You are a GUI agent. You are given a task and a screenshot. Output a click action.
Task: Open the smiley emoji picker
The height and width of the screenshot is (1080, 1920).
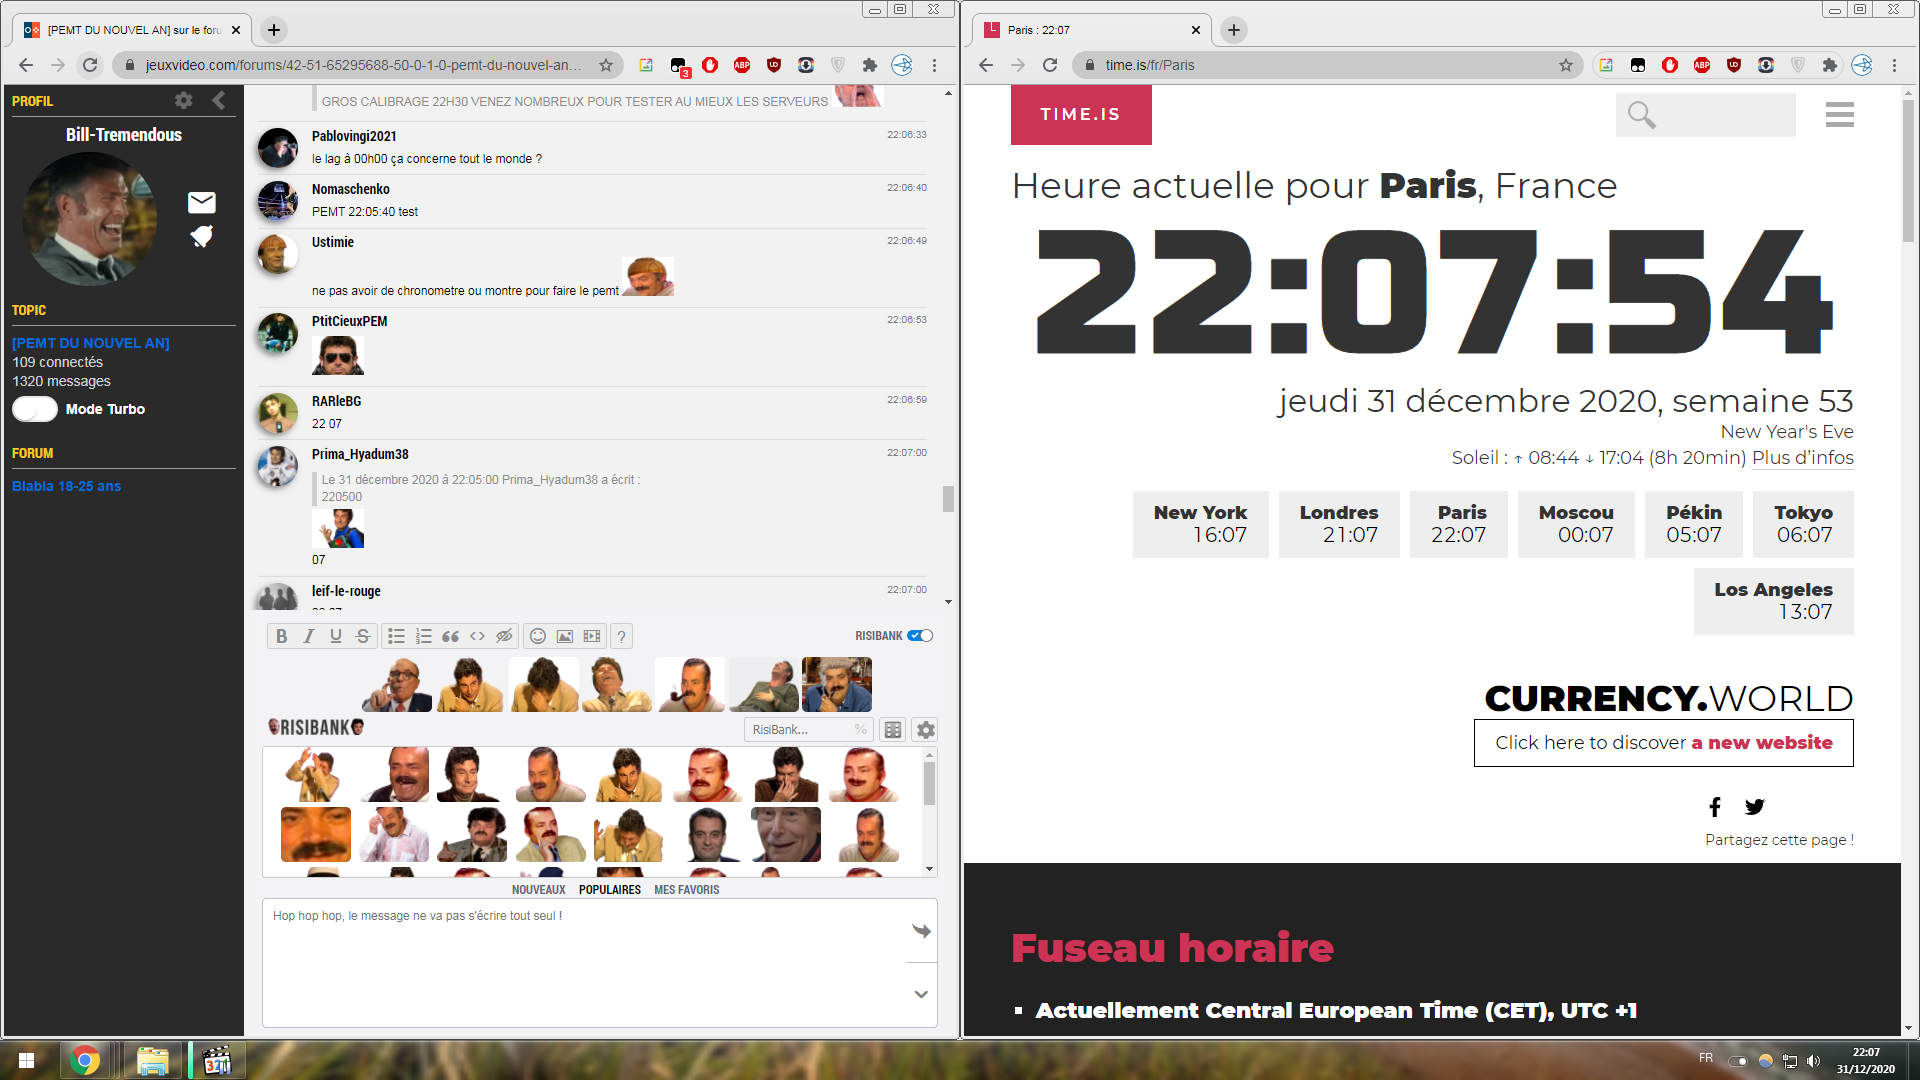(x=538, y=636)
